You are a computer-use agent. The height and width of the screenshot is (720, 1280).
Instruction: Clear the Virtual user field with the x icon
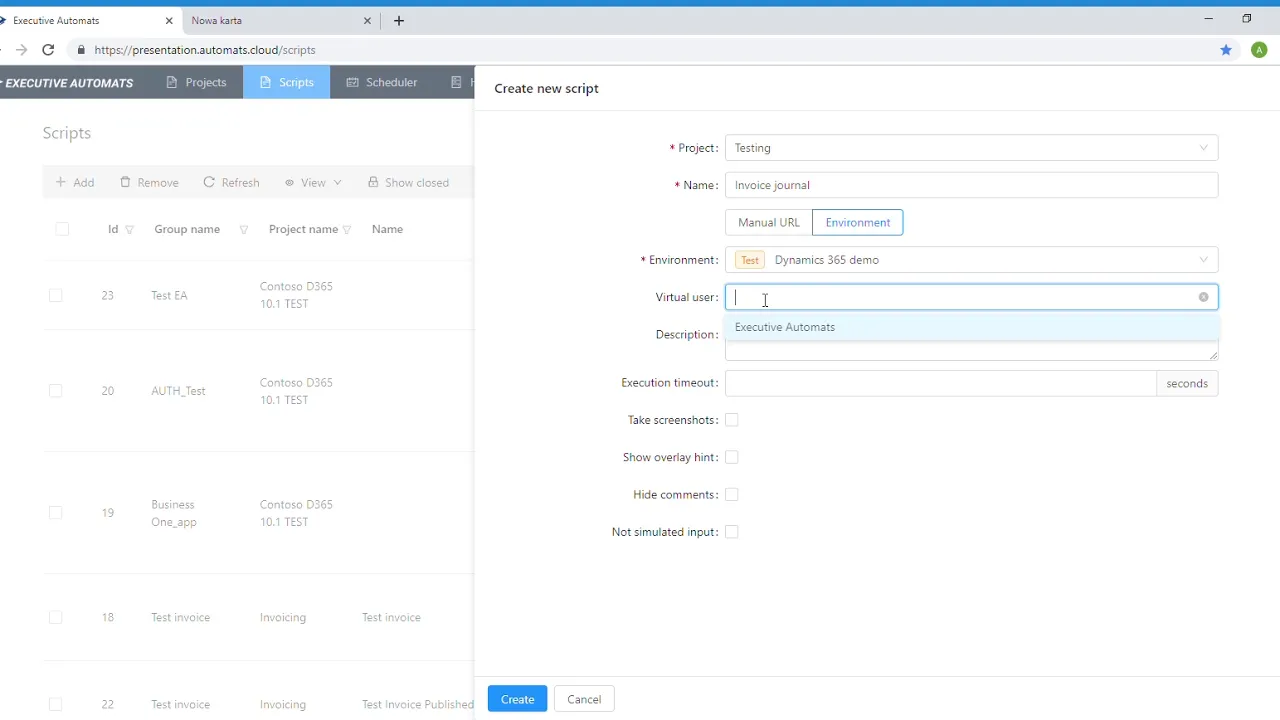1203,297
